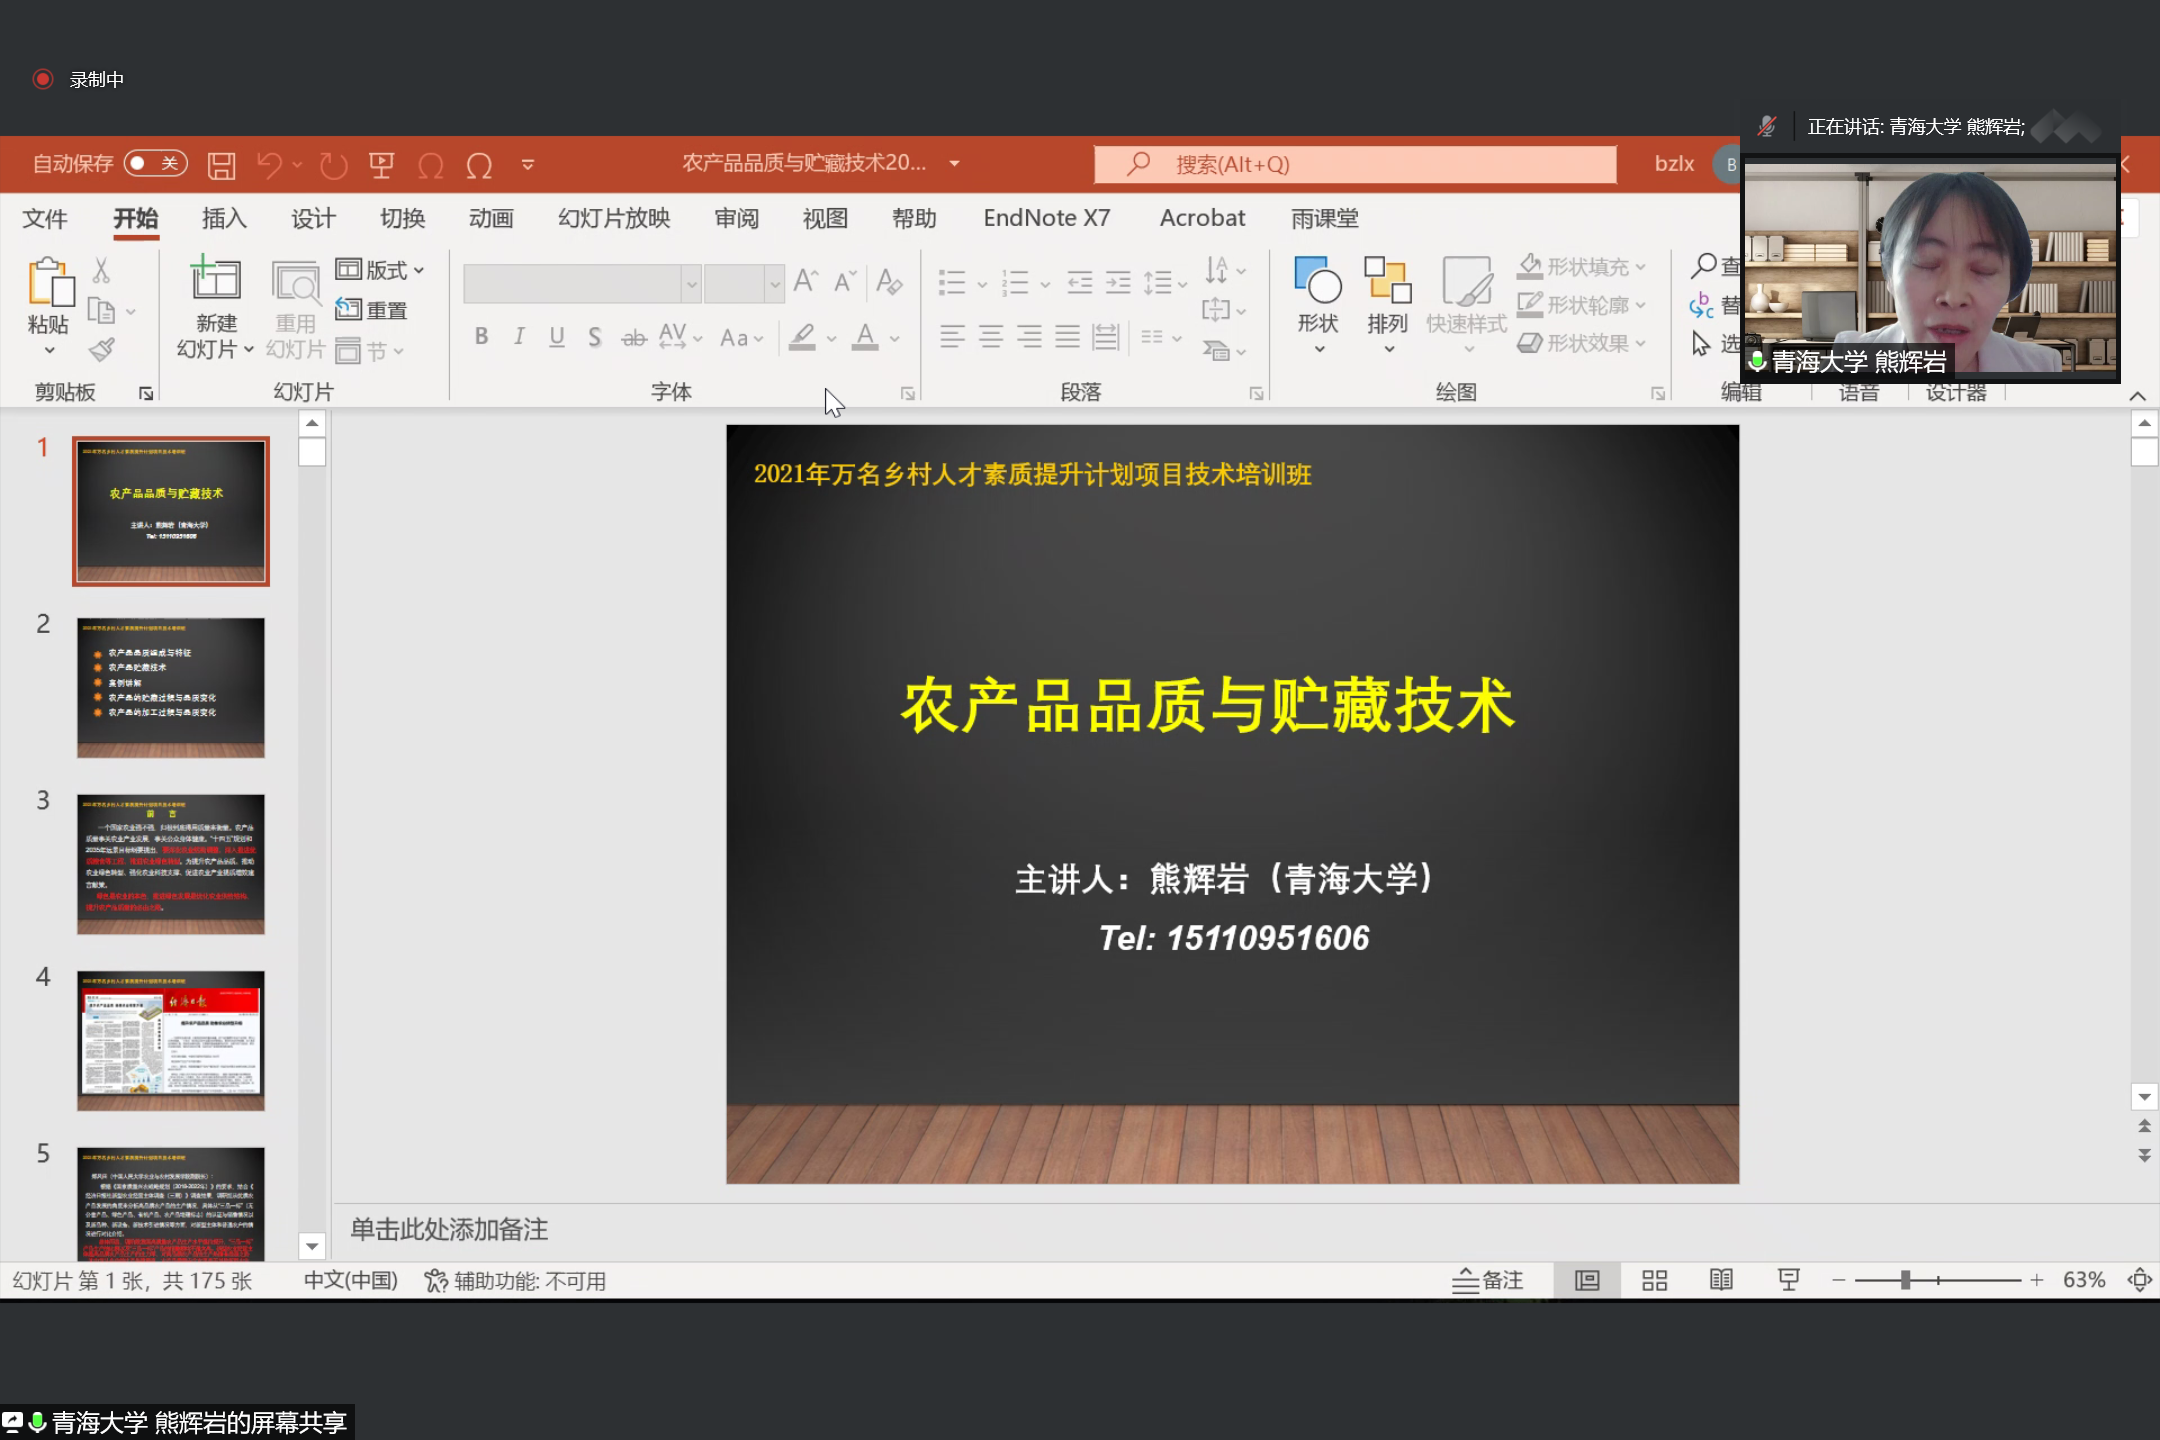Toggle Bold formatting

pyautogui.click(x=481, y=337)
